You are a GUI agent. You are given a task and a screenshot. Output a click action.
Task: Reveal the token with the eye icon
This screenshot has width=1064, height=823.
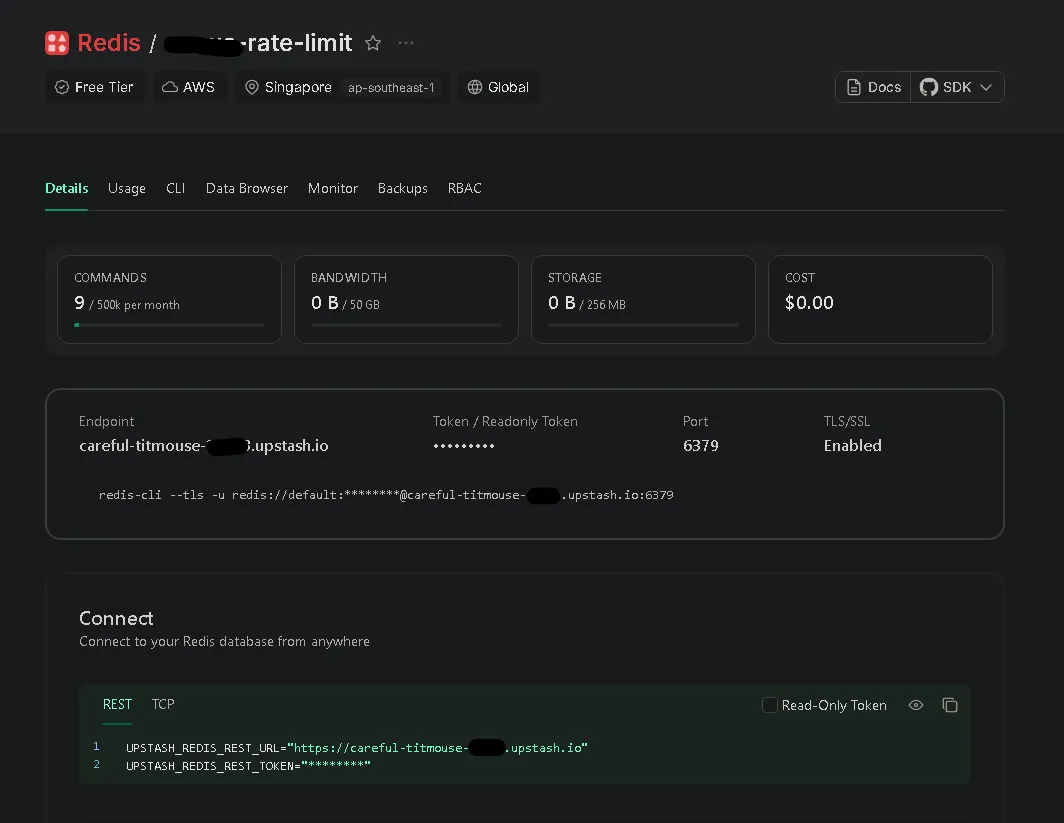pyautogui.click(x=915, y=705)
